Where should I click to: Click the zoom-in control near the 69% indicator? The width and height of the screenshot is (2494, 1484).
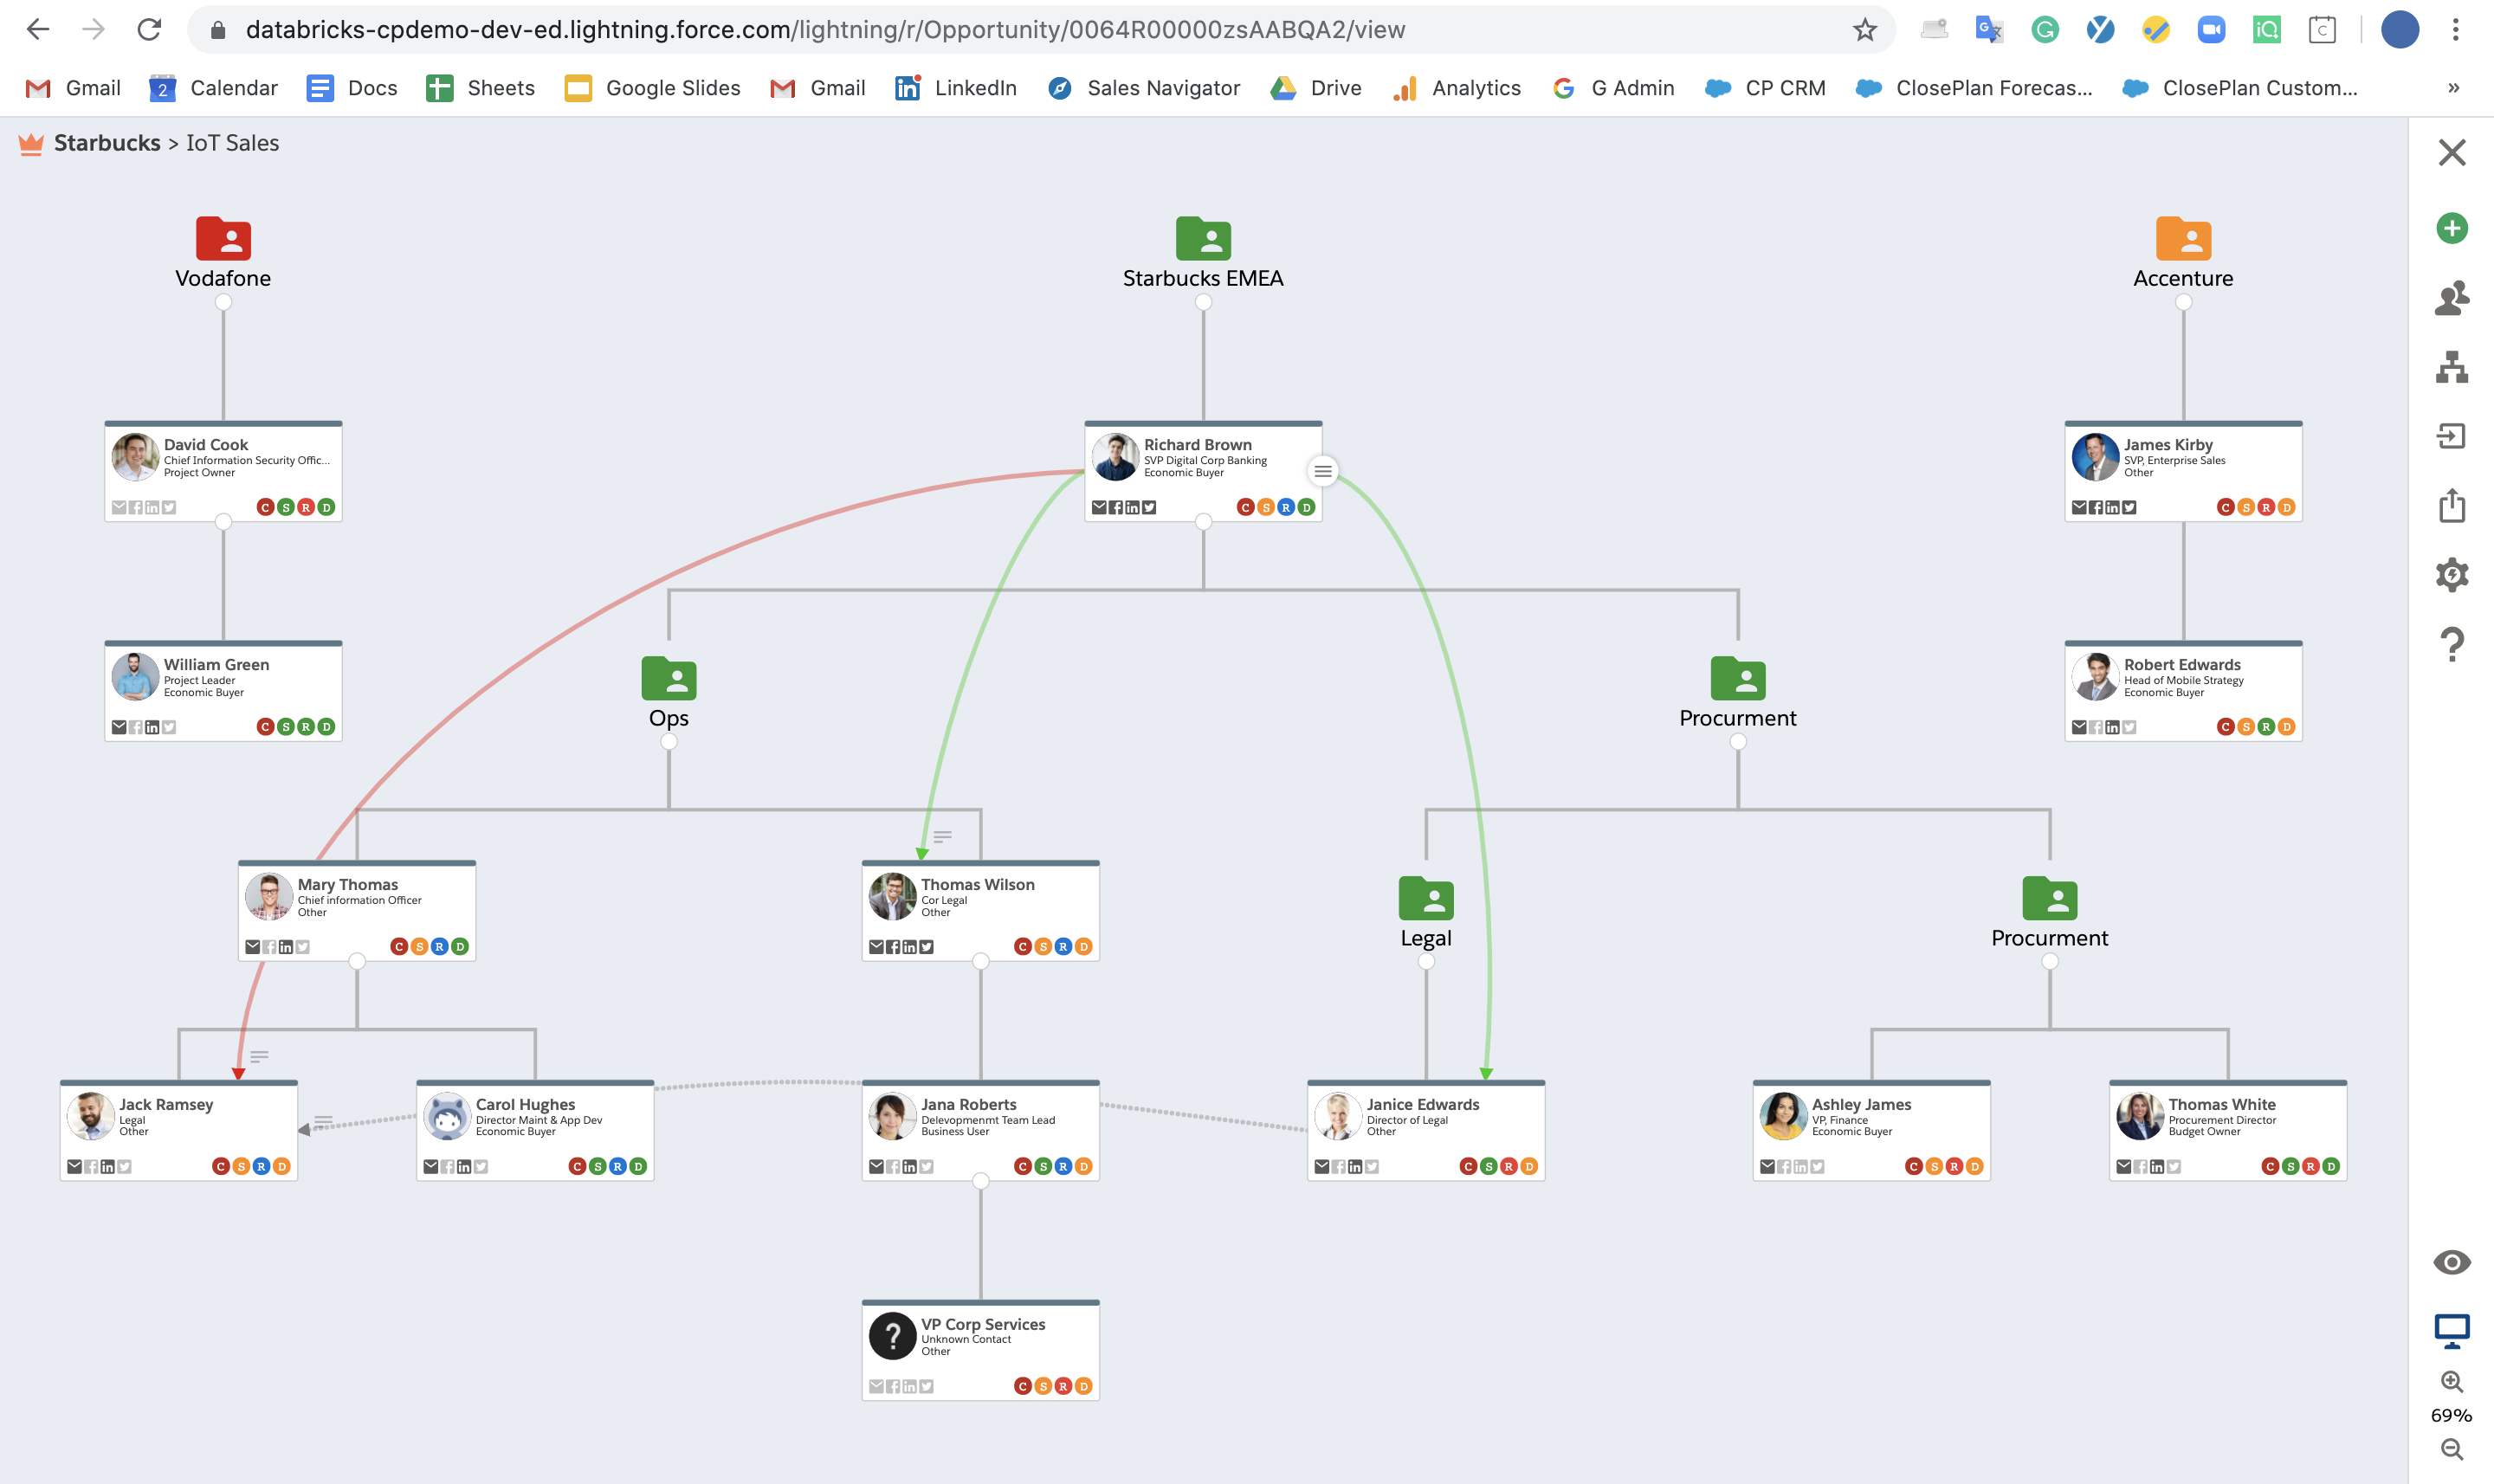[x=2452, y=1381]
